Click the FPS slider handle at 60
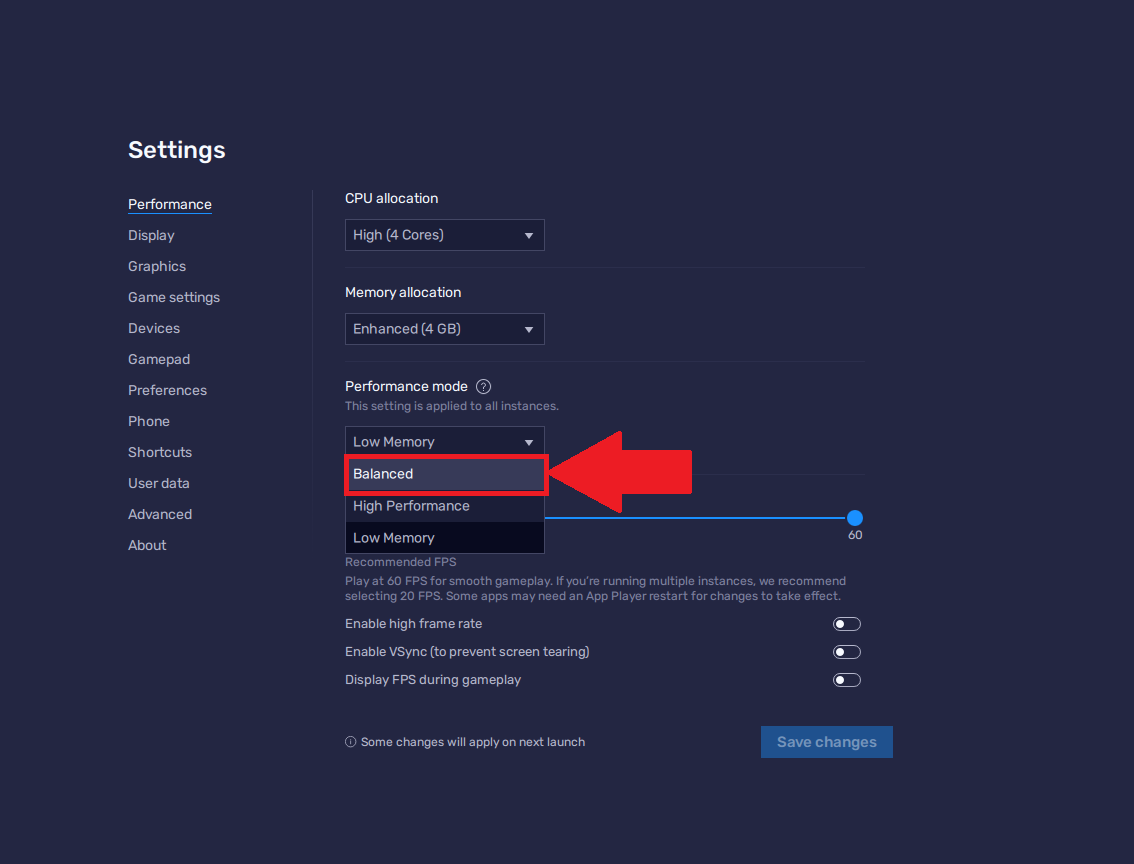The height and width of the screenshot is (864, 1134). [x=854, y=518]
